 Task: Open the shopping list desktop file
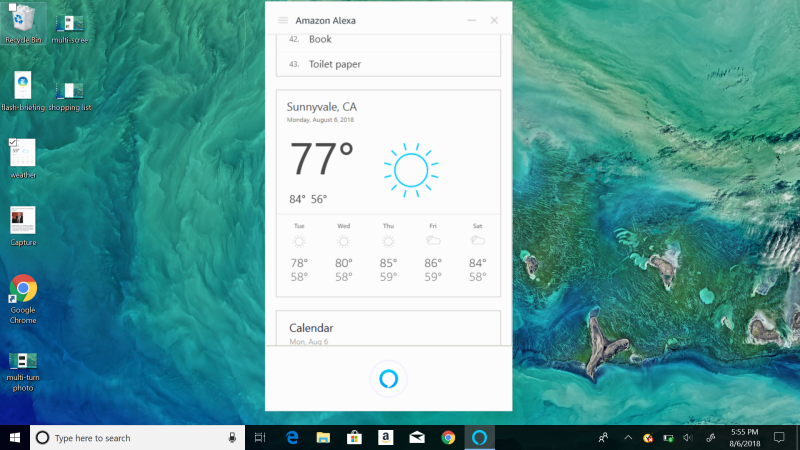(x=70, y=96)
